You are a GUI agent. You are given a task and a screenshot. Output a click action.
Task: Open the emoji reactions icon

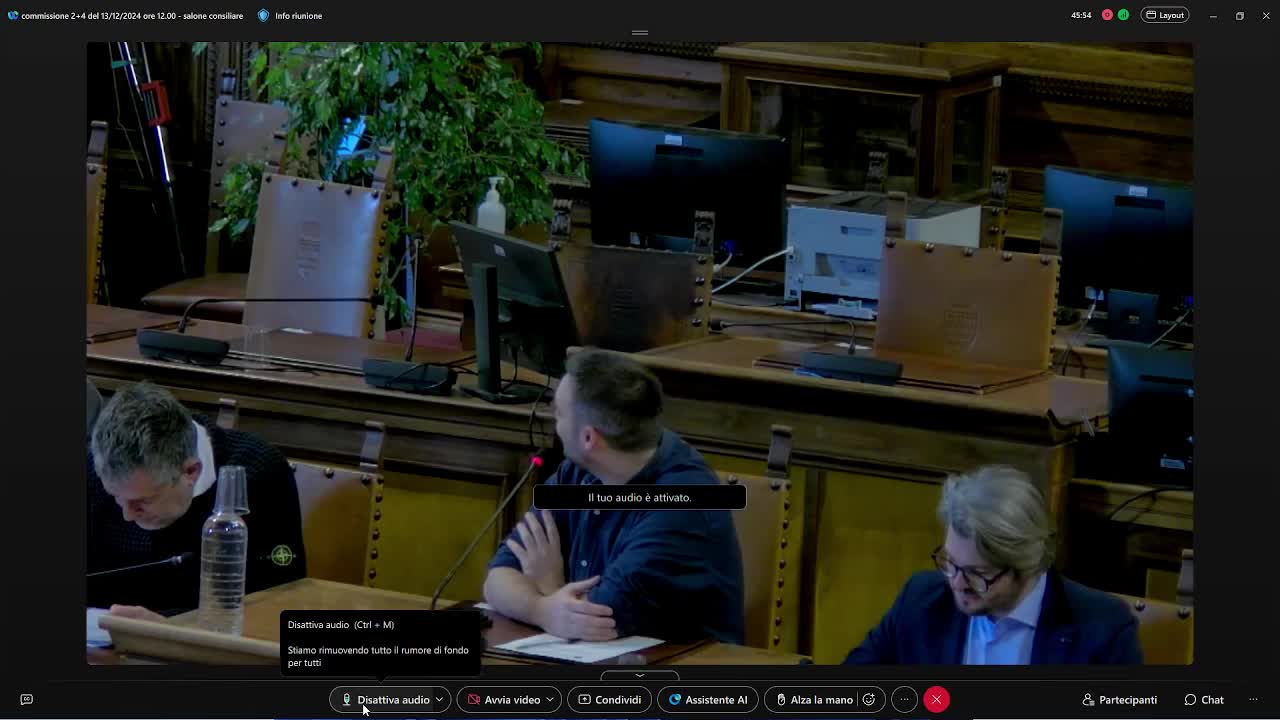coord(869,700)
